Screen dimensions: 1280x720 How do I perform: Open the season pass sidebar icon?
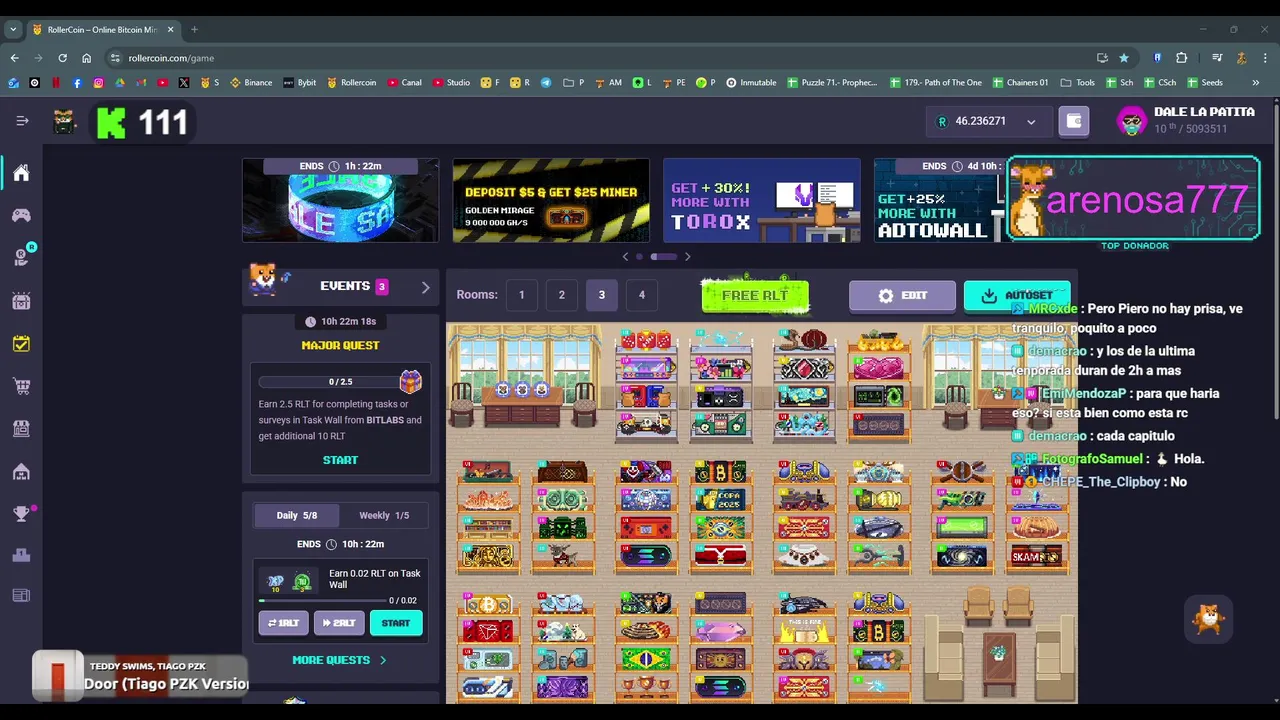[x=21, y=300]
